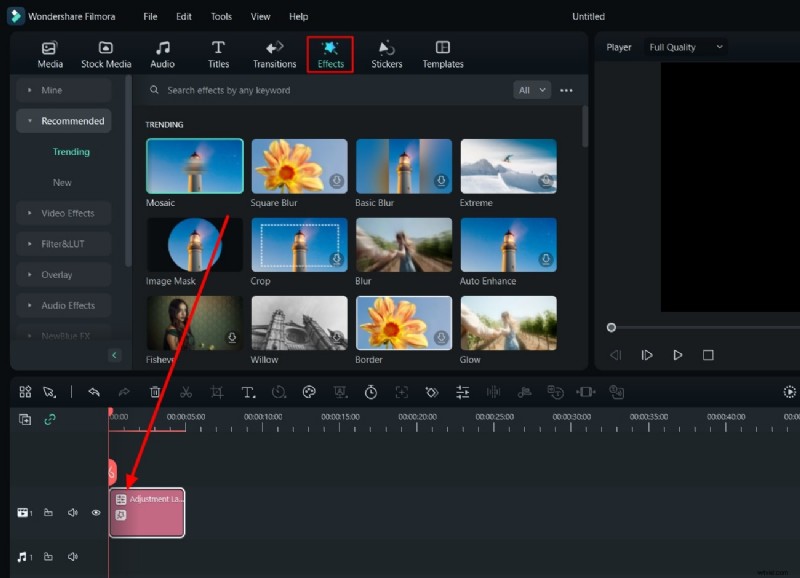Screen dimensions: 800x578
Task: Click the Delete (trash) icon
Action: point(155,392)
